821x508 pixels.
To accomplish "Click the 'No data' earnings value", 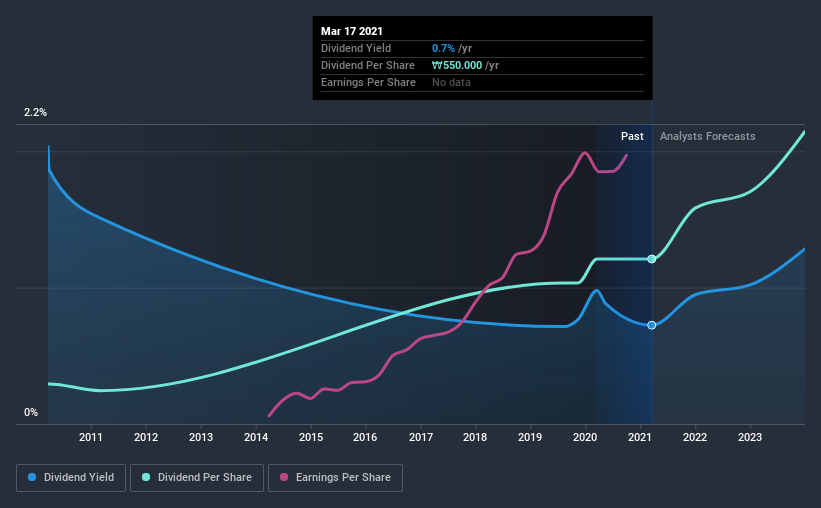I will 451,82.
